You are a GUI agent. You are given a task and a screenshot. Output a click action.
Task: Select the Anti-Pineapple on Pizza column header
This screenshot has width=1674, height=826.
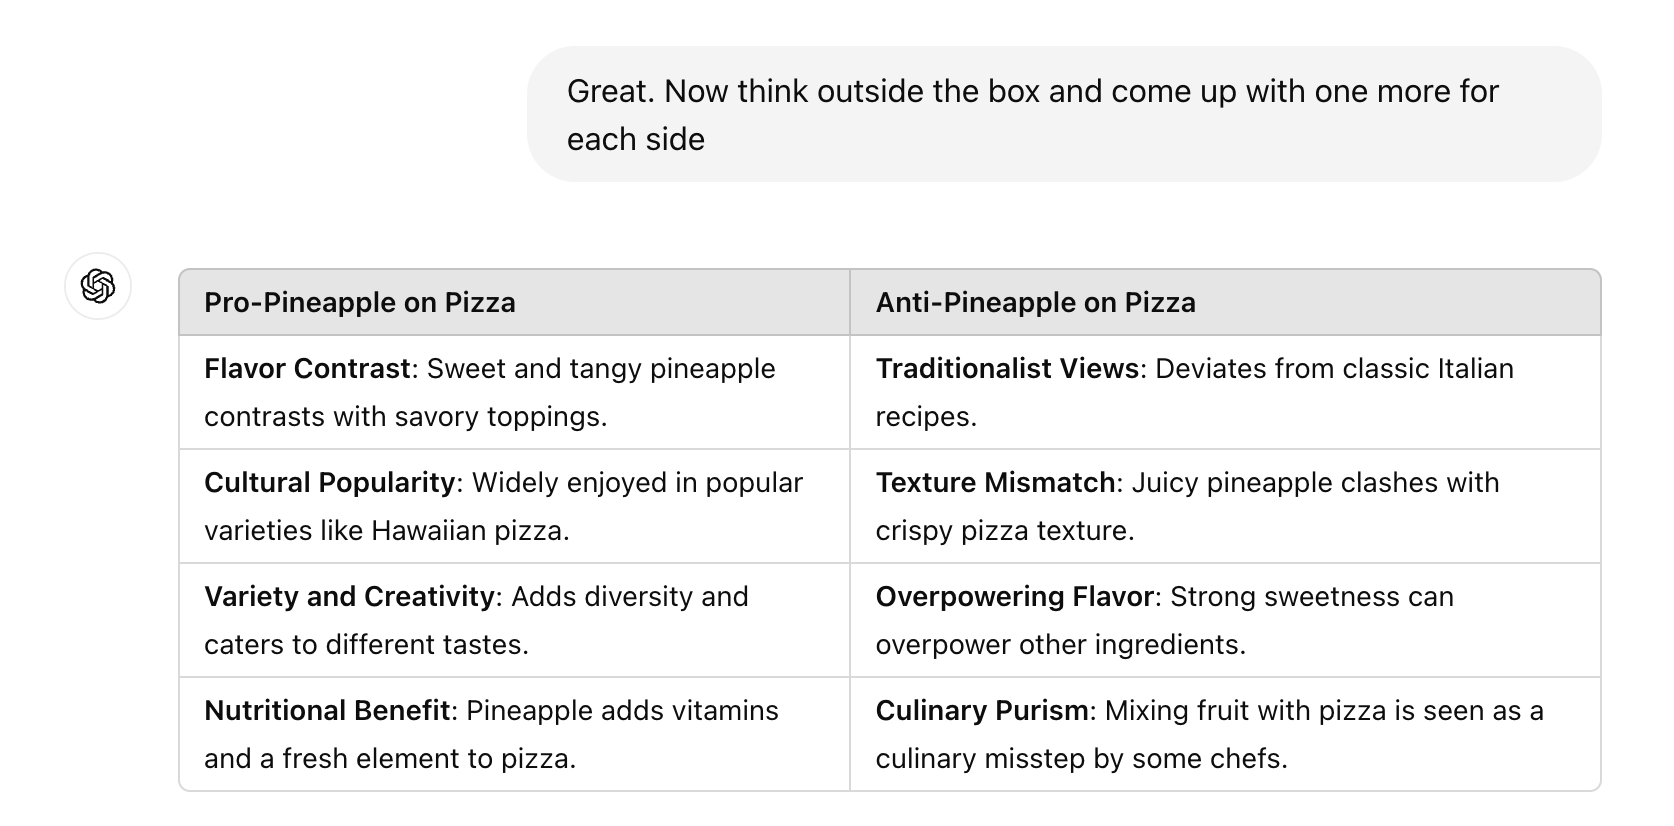click(1035, 303)
